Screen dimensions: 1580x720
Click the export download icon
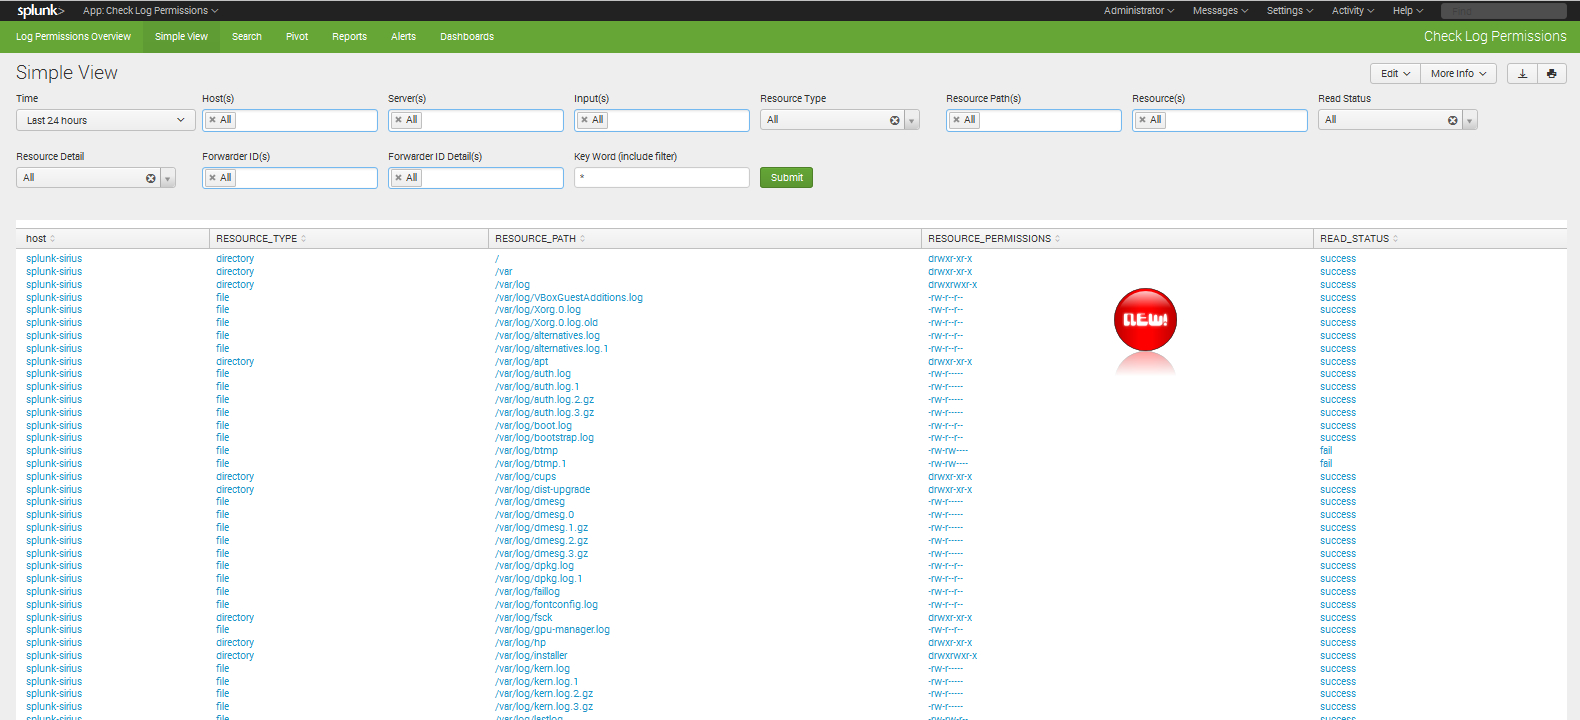pos(1522,73)
